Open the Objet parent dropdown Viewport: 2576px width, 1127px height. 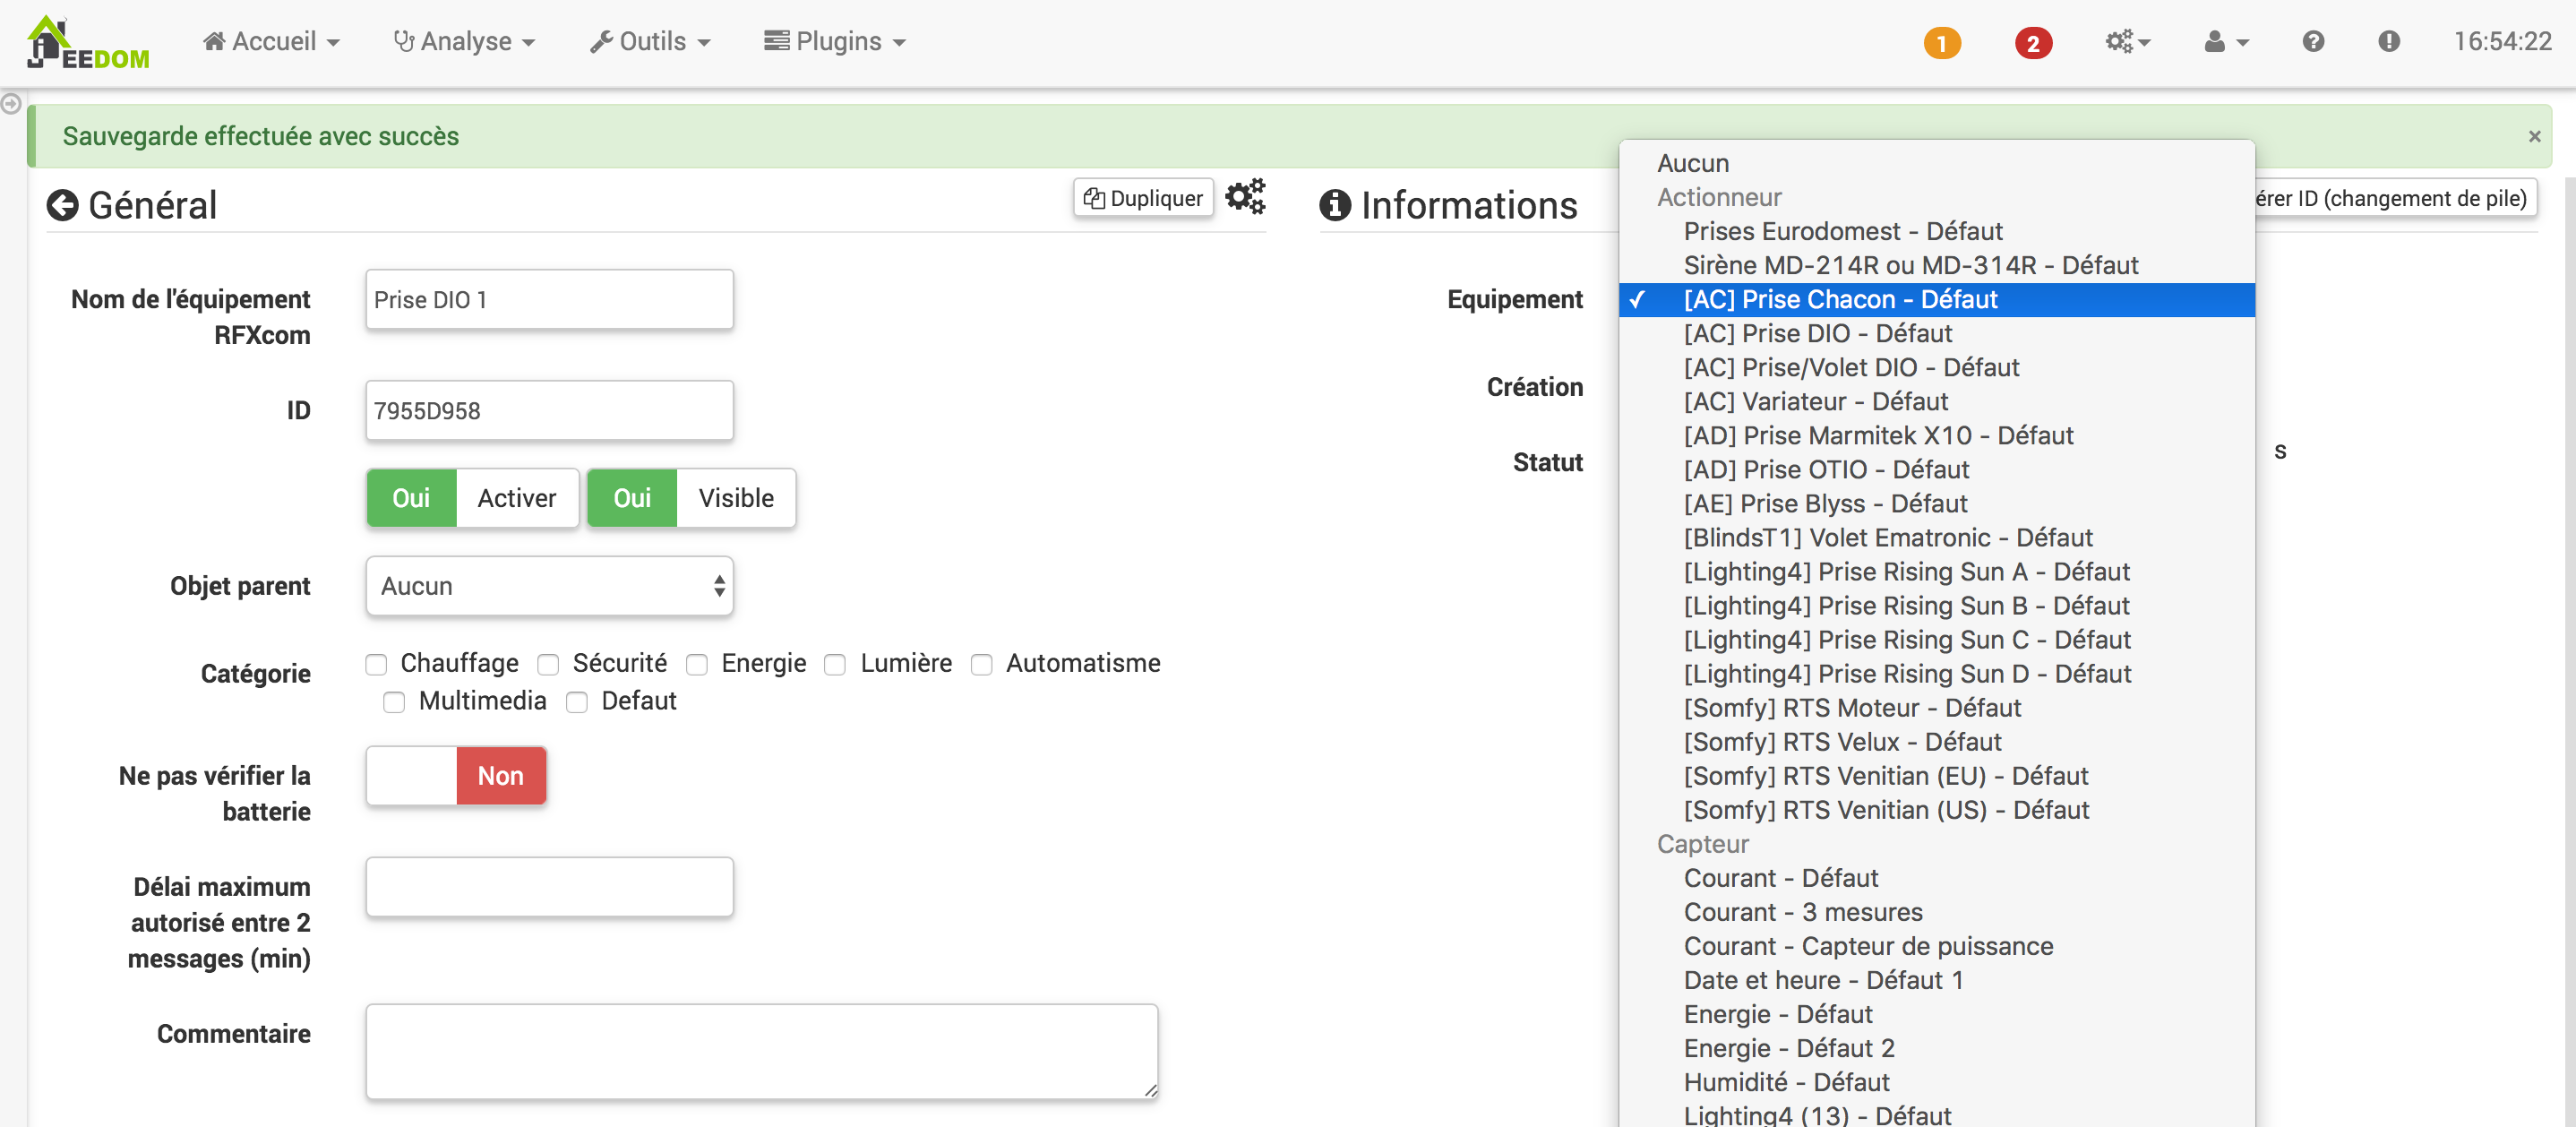(x=549, y=586)
